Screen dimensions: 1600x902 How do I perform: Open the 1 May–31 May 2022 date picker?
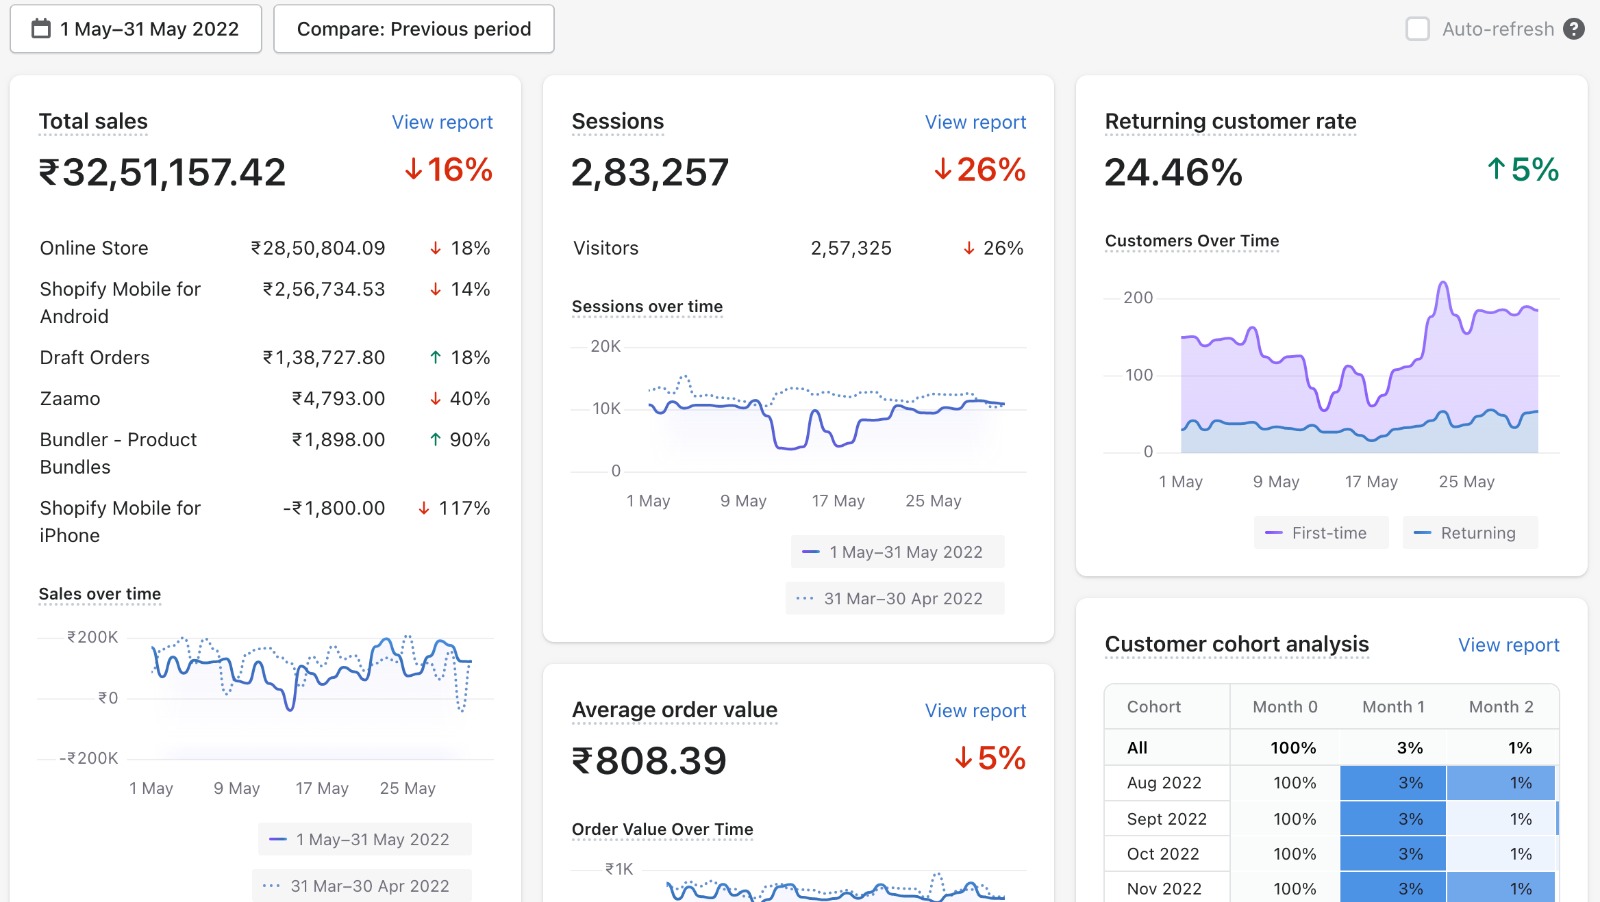coord(136,29)
